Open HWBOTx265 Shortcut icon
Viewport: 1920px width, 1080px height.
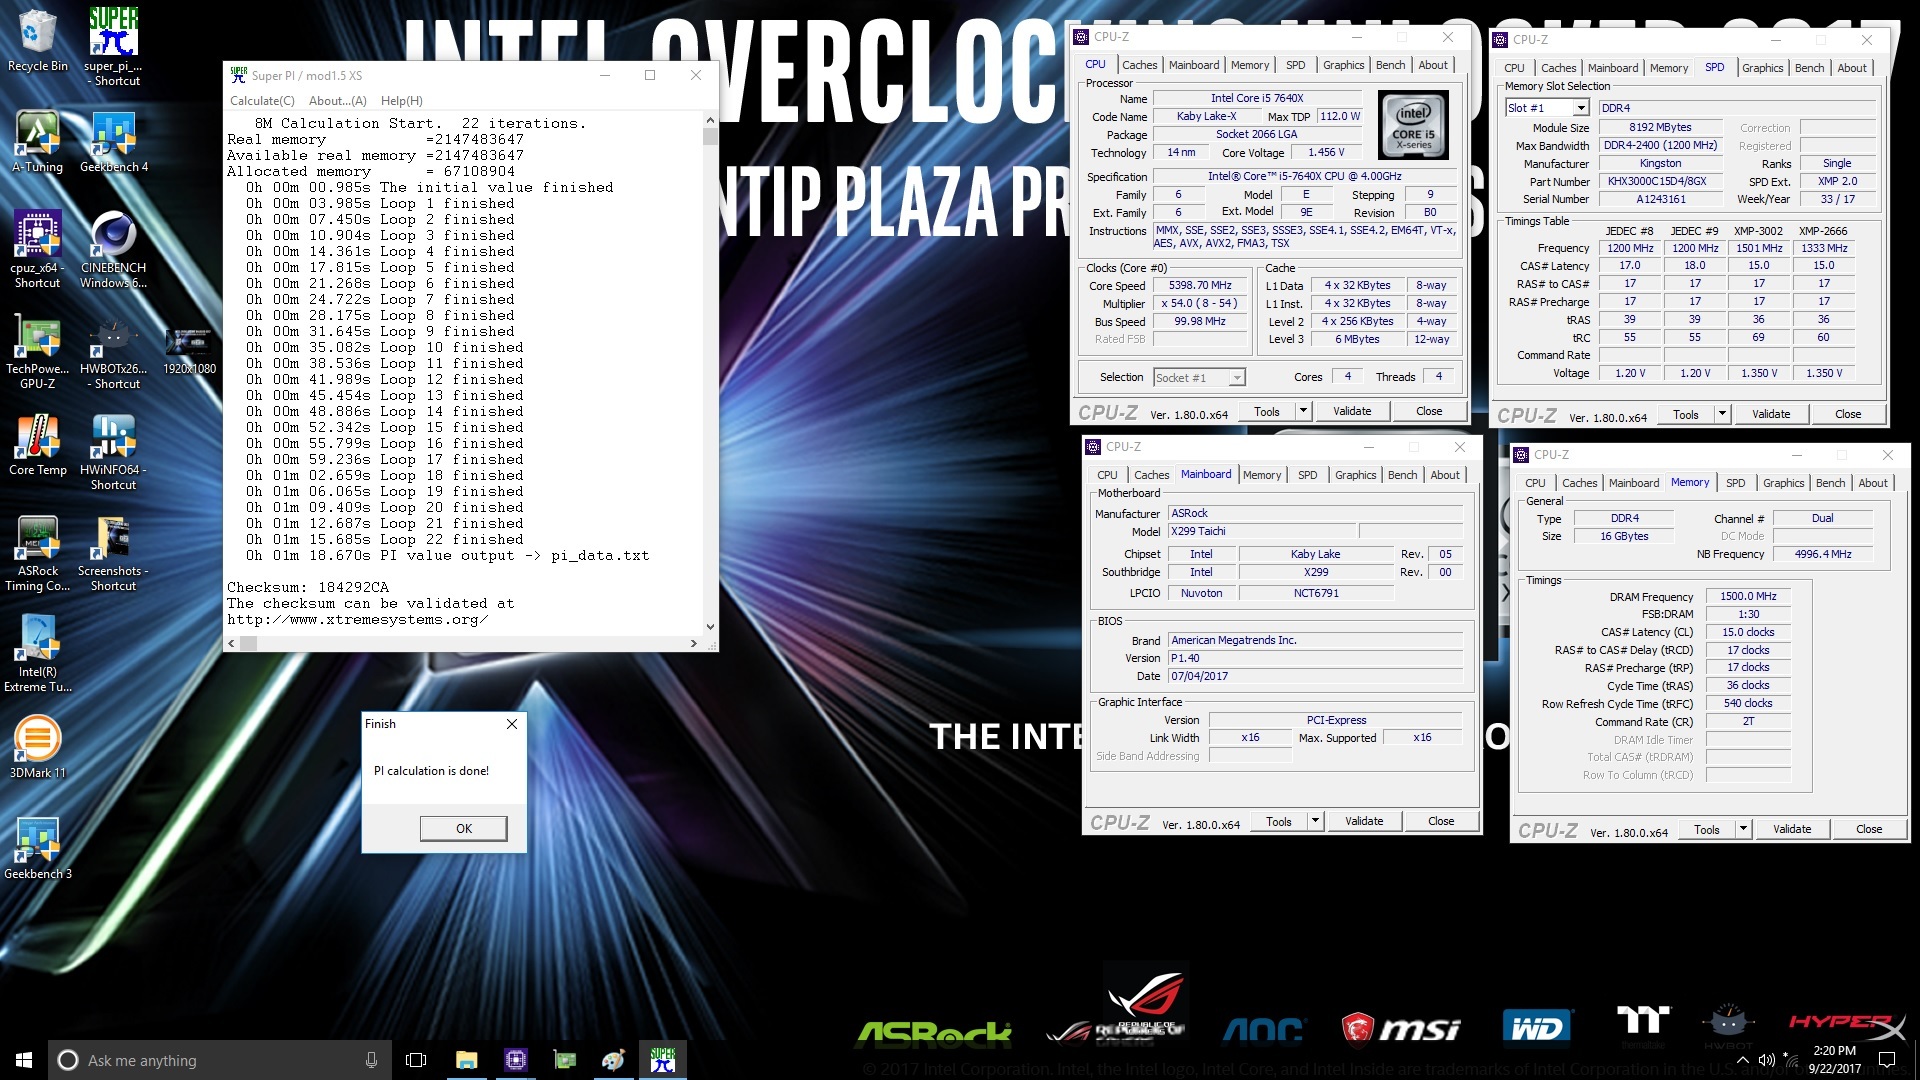click(x=113, y=352)
